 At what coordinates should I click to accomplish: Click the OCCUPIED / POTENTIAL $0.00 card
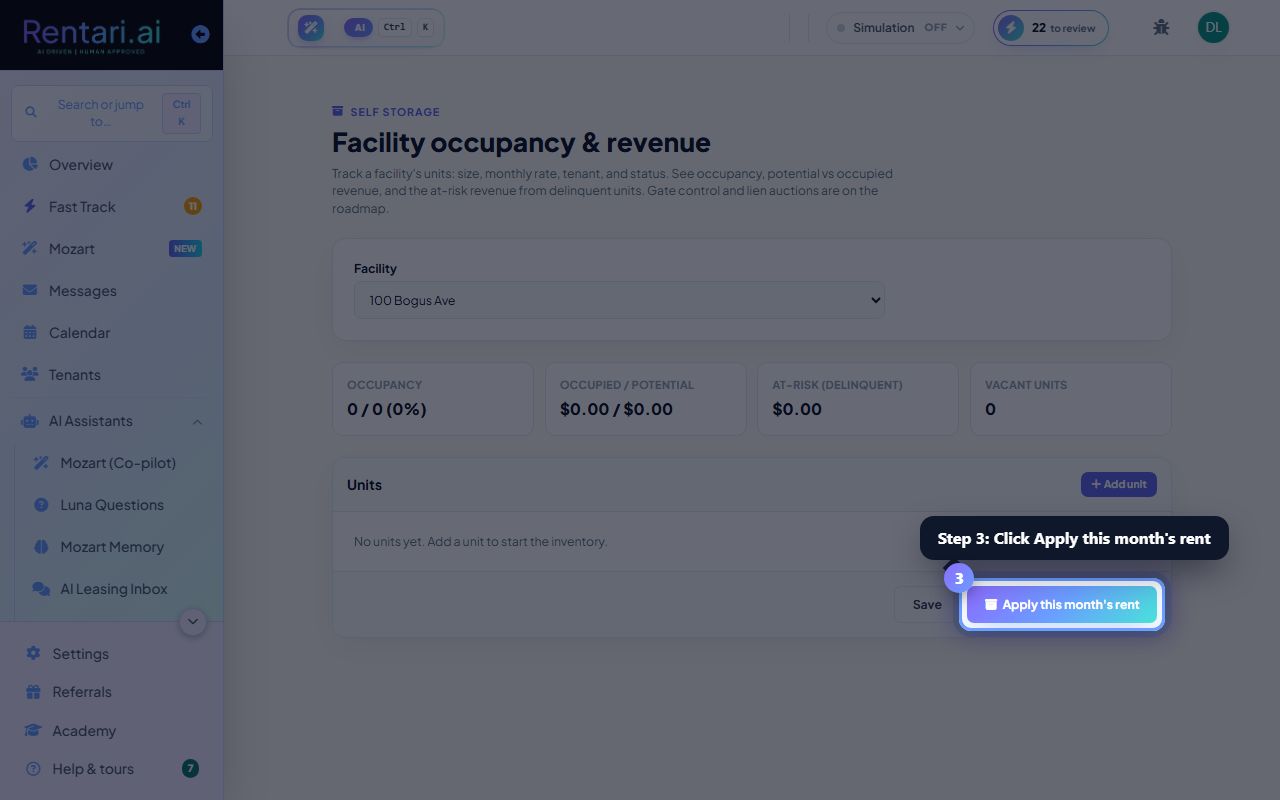646,399
